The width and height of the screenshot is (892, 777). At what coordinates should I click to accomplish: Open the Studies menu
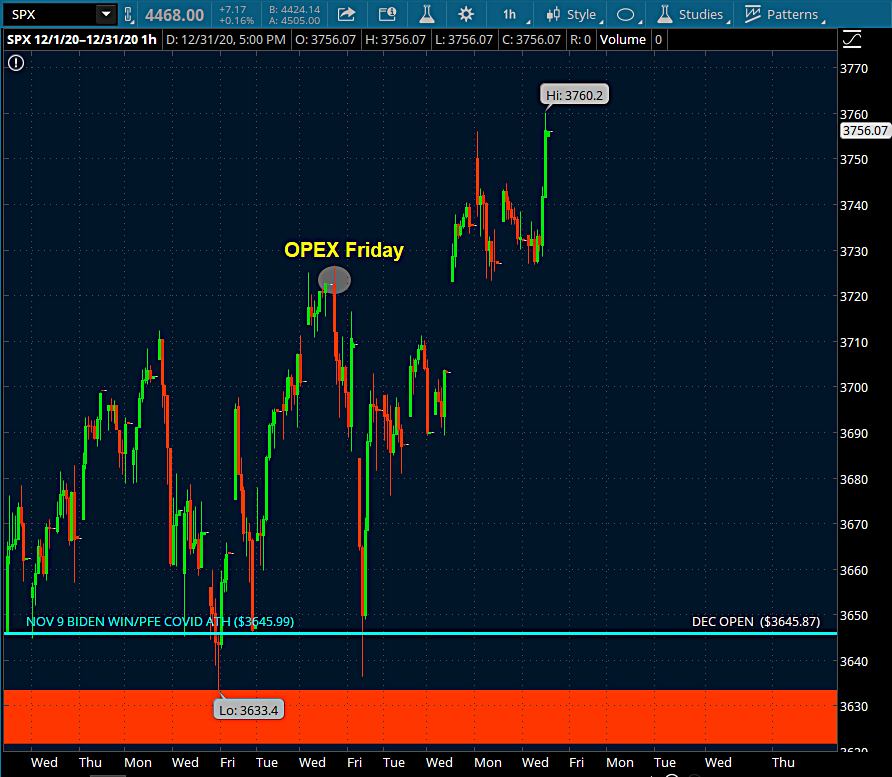pos(690,14)
